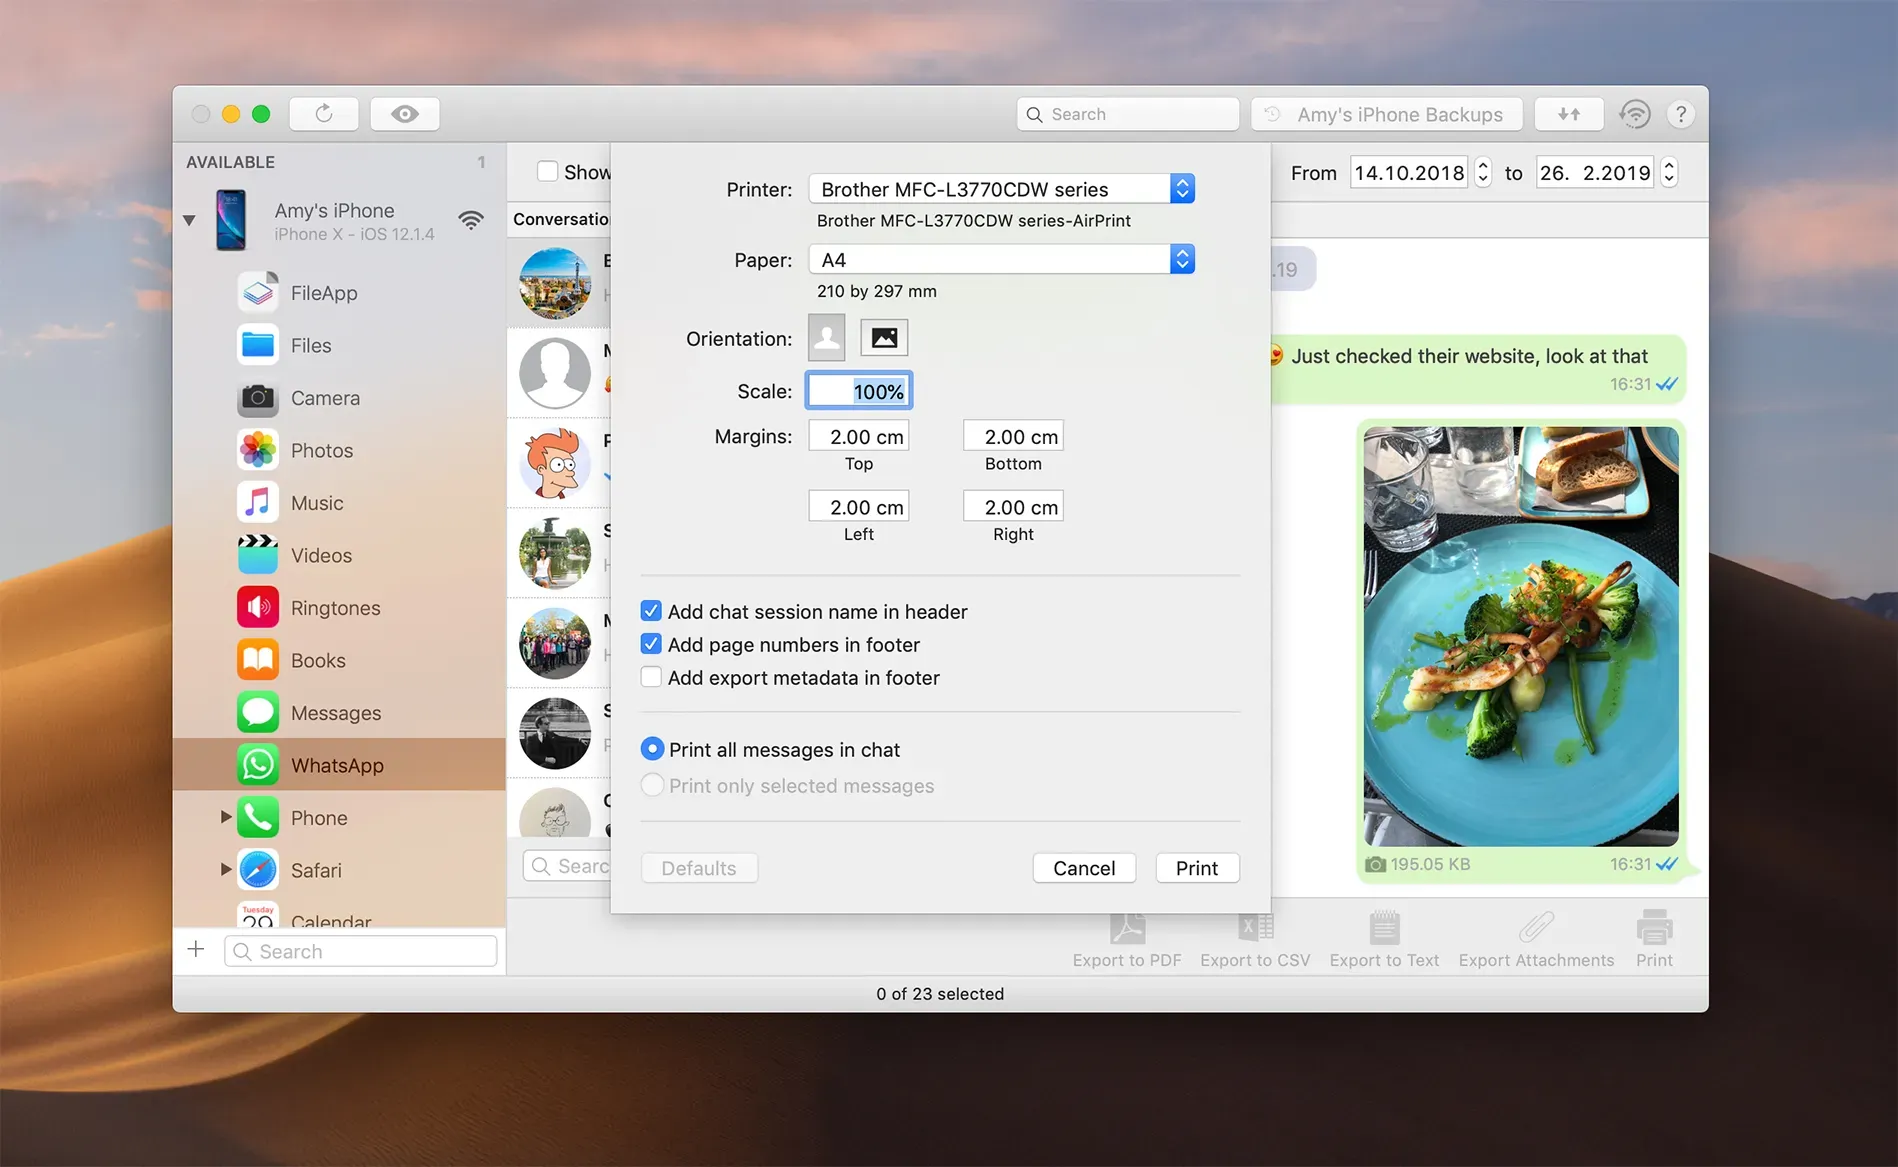Select Print all messages in chat
This screenshot has width=1898, height=1167.
652,749
